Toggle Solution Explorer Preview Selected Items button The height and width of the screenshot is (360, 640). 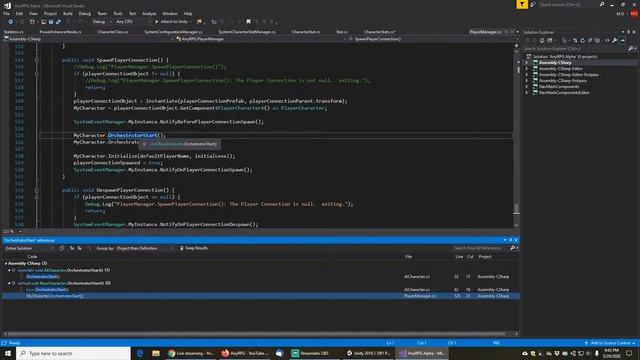coord(622,40)
